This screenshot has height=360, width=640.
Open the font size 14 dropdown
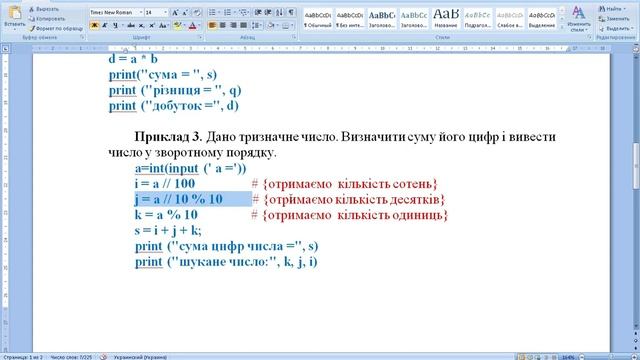165,13
